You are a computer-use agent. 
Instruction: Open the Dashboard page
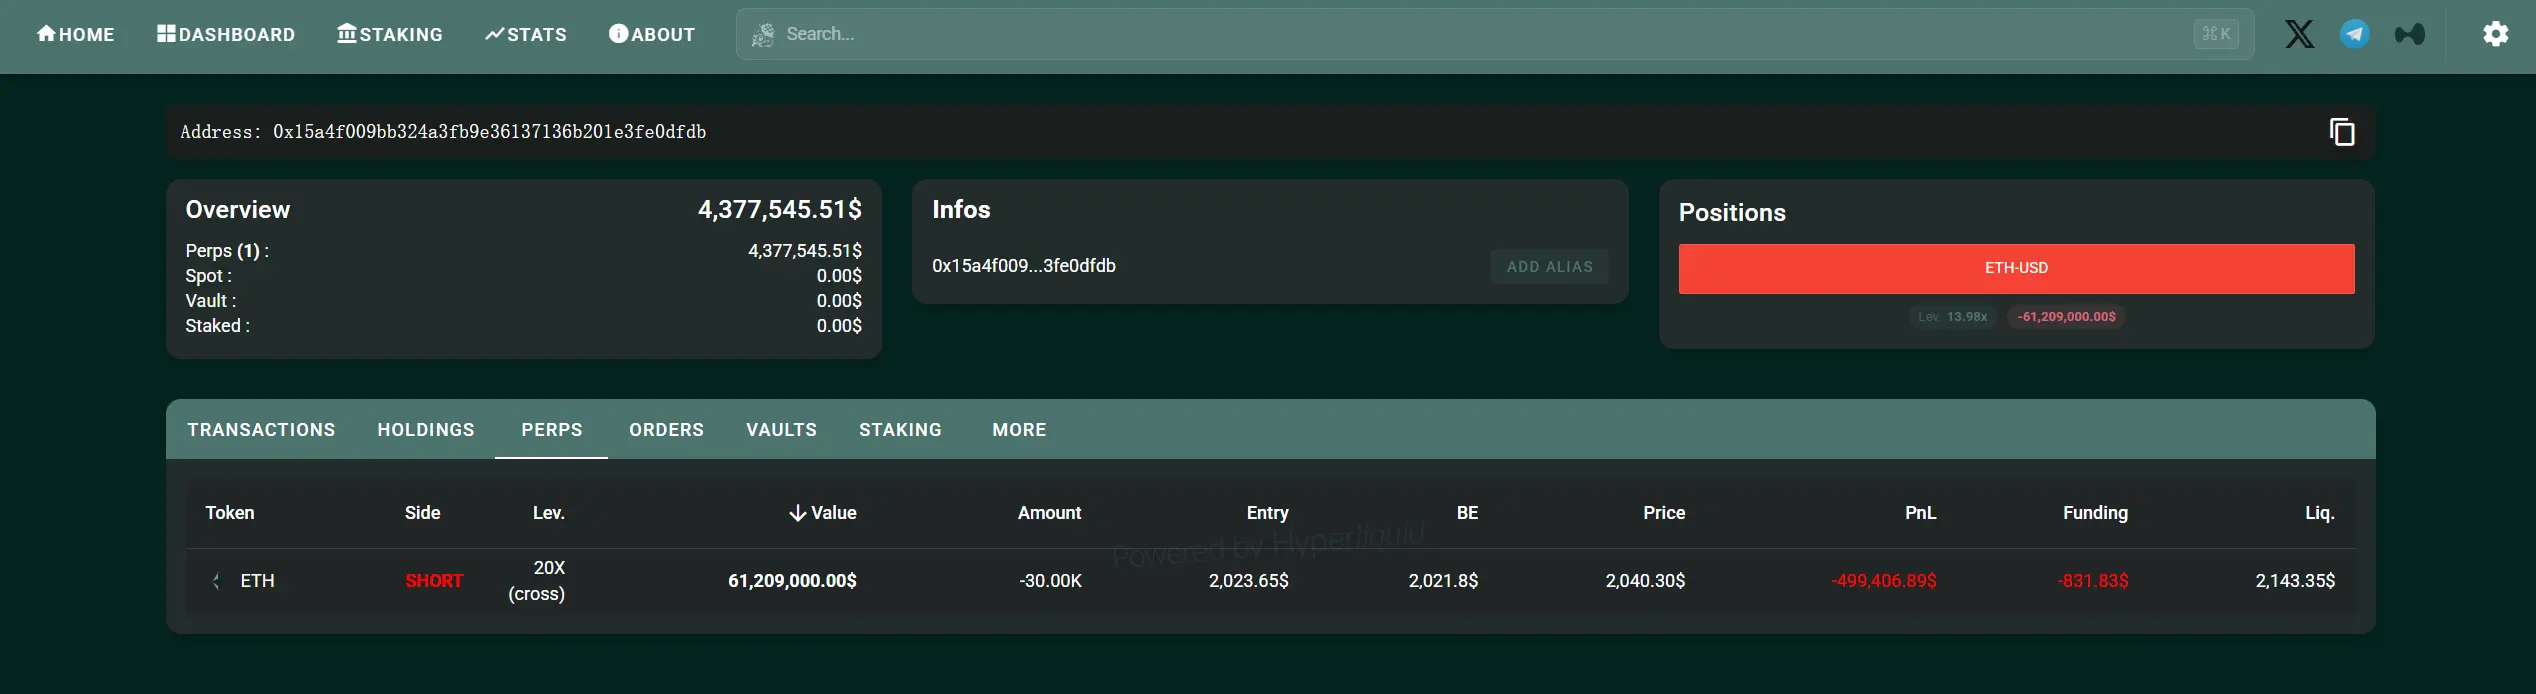[226, 34]
